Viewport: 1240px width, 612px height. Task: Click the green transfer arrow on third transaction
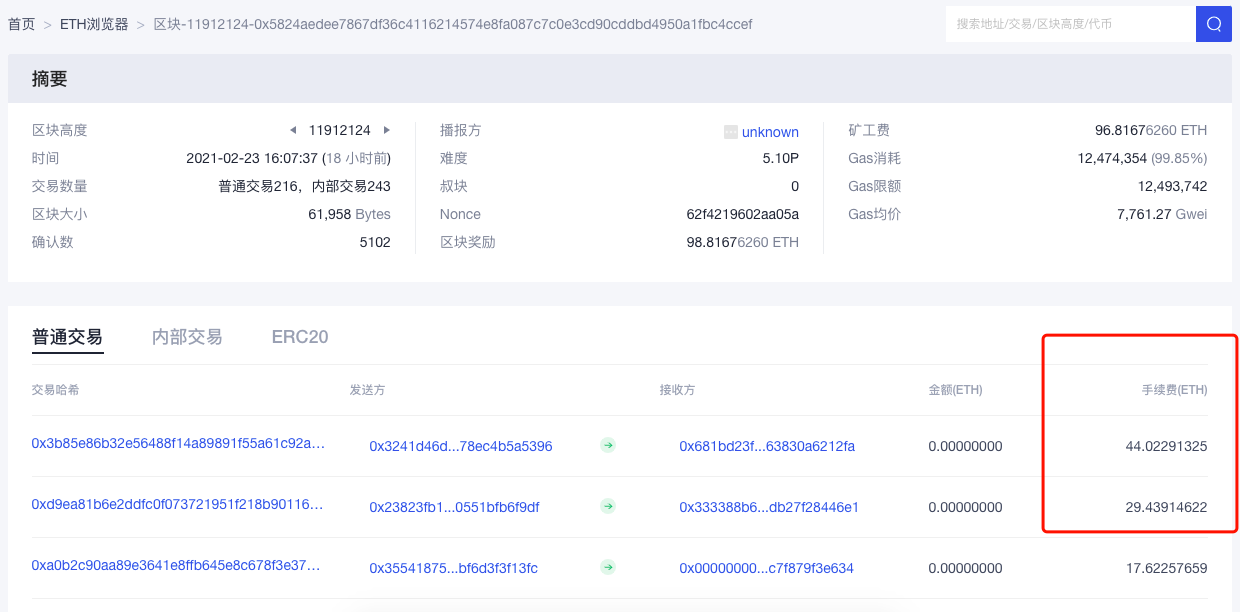tap(607, 567)
